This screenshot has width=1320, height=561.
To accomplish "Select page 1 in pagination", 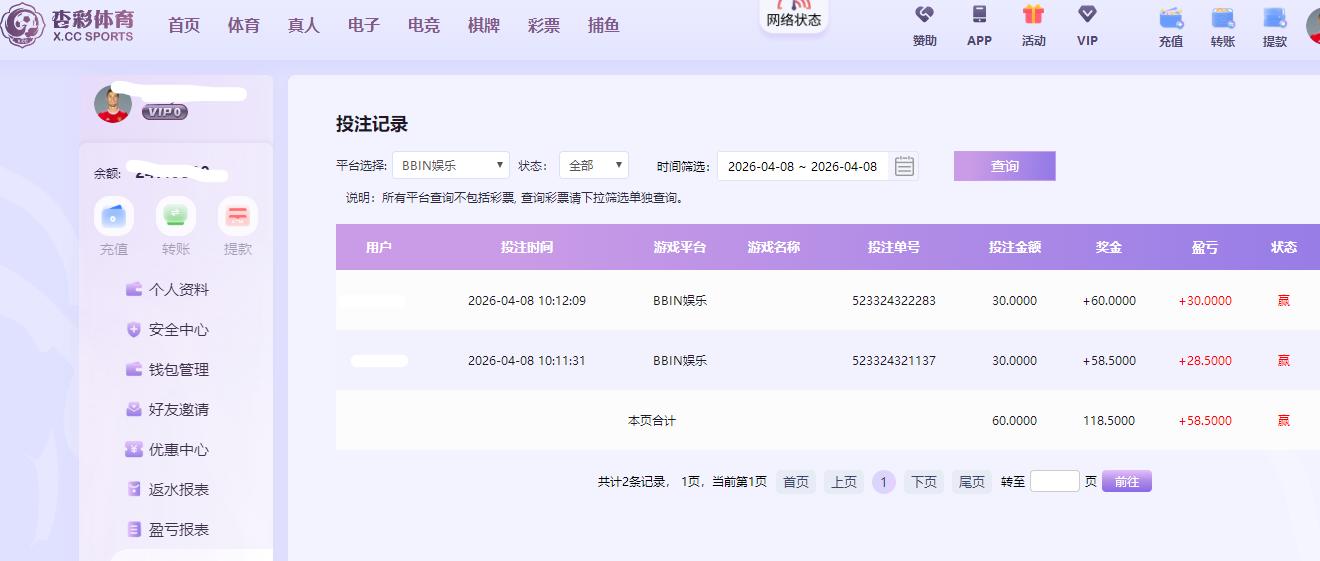I will click(883, 482).
